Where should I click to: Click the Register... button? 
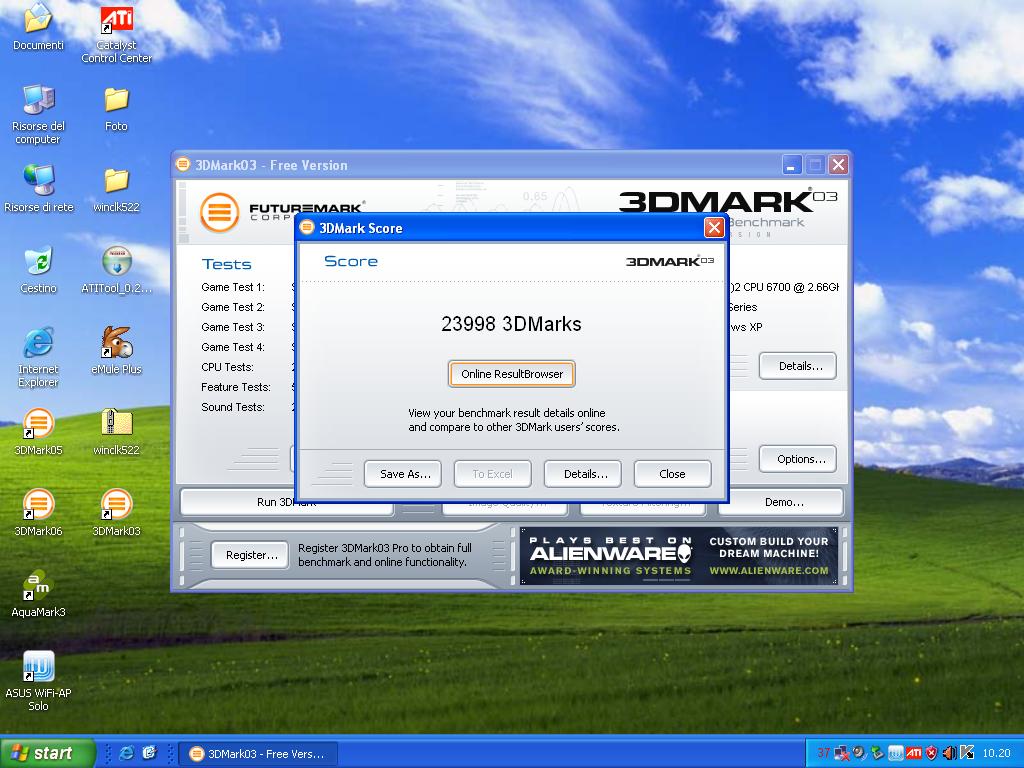pos(251,555)
